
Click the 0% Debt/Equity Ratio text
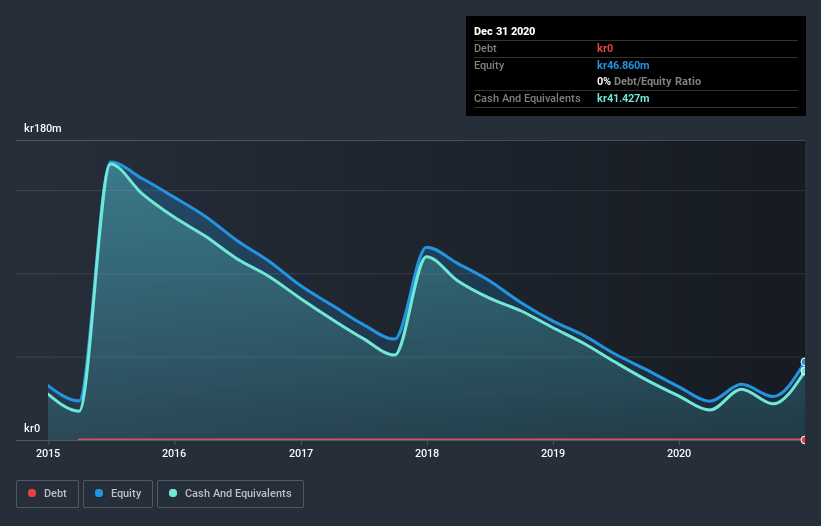click(x=649, y=82)
